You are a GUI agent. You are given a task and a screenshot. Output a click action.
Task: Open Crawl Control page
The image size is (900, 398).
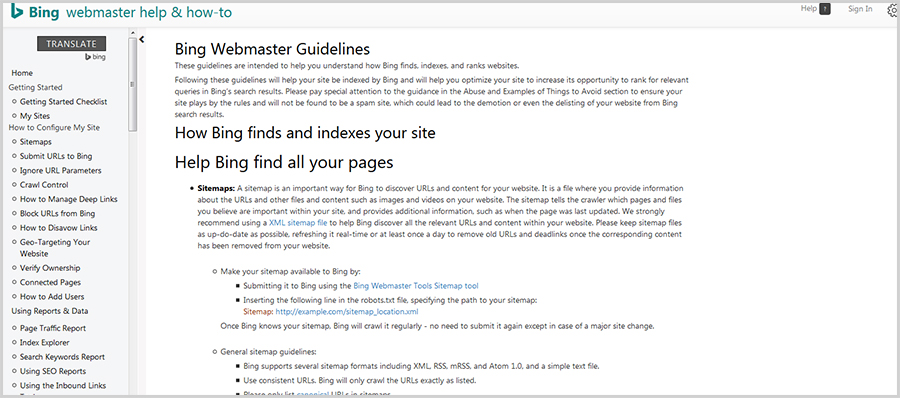(44, 185)
